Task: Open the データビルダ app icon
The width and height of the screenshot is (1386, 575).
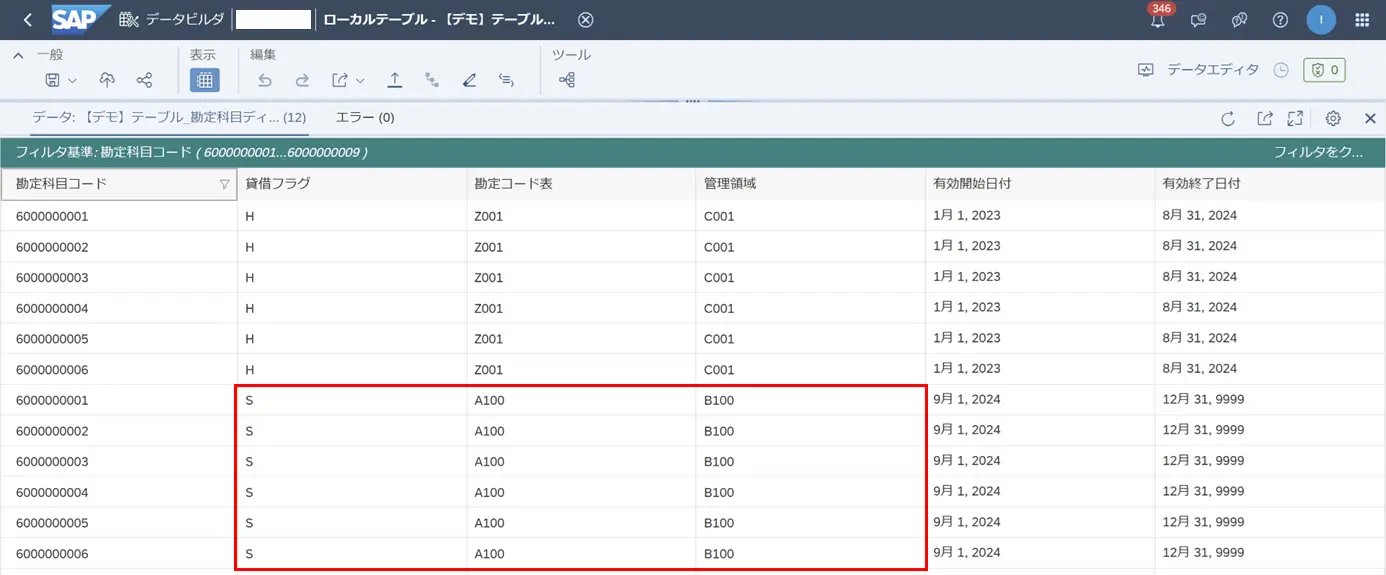Action: [x=129, y=20]
